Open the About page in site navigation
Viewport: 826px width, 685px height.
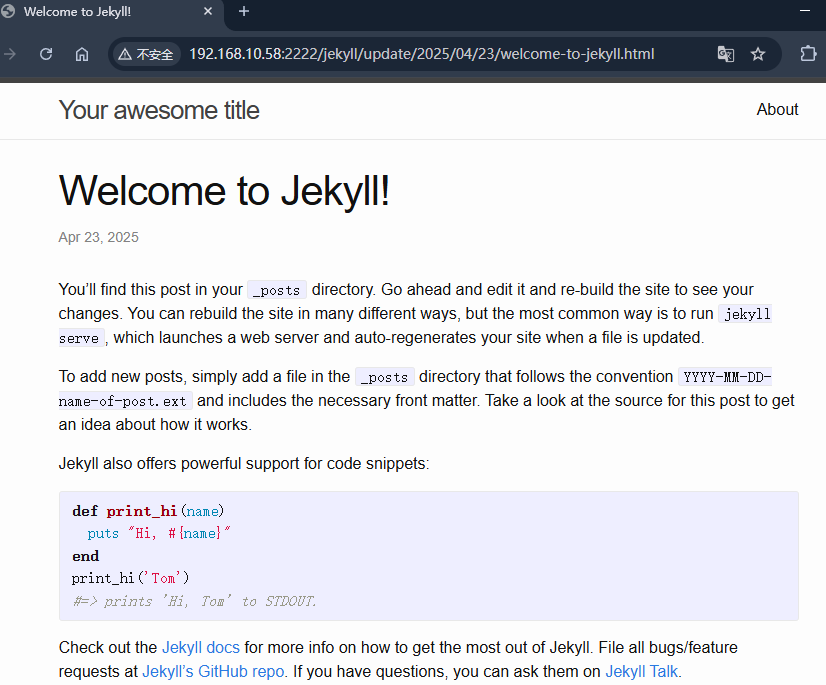(x=777, y=110)
